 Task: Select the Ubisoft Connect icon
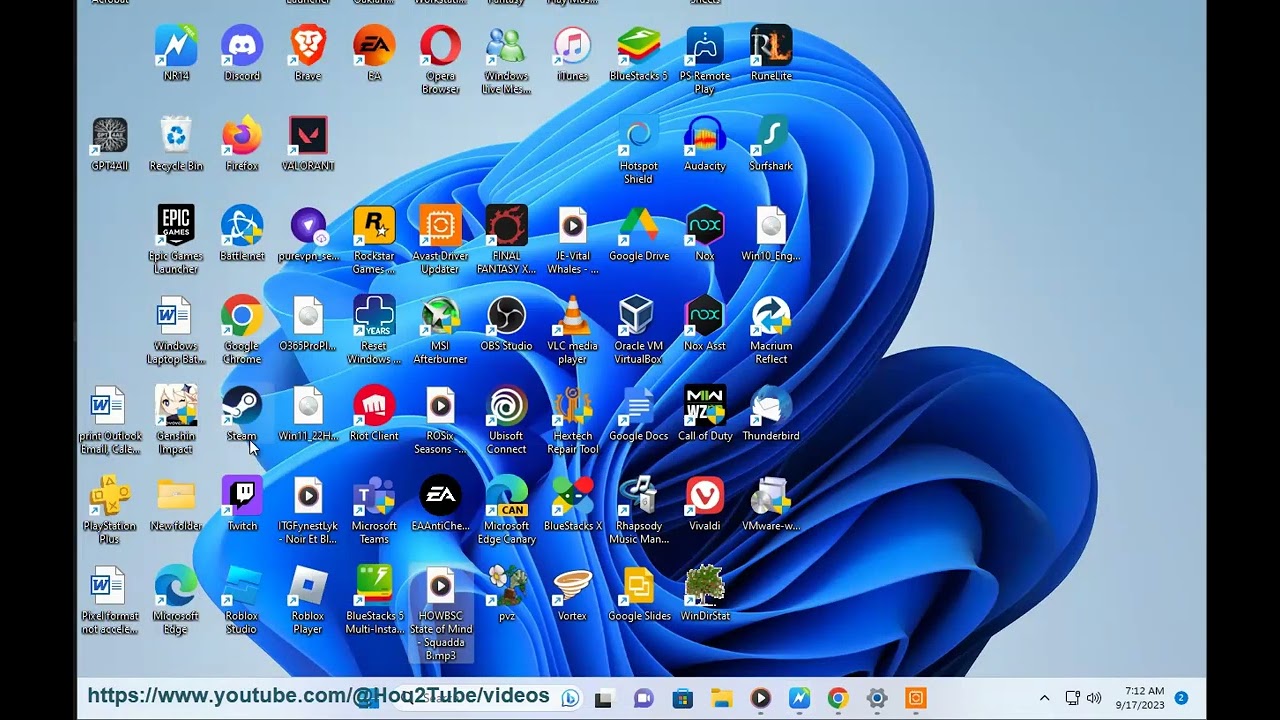pos(506,420)
